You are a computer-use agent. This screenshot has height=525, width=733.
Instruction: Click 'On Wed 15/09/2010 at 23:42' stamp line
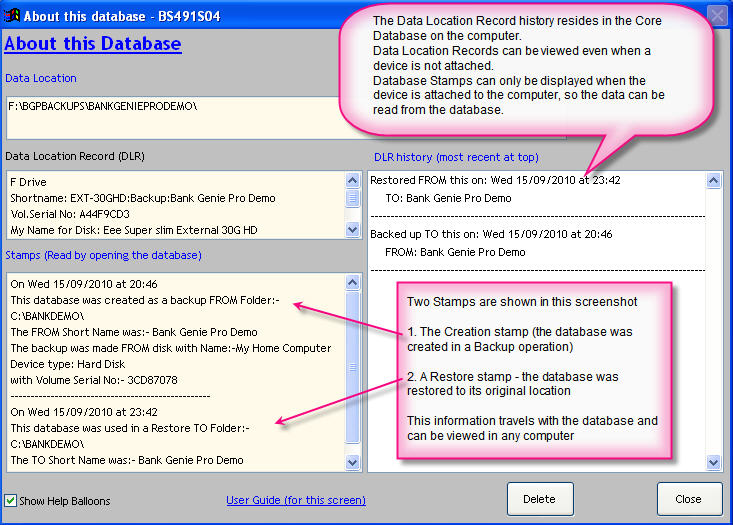84,412
